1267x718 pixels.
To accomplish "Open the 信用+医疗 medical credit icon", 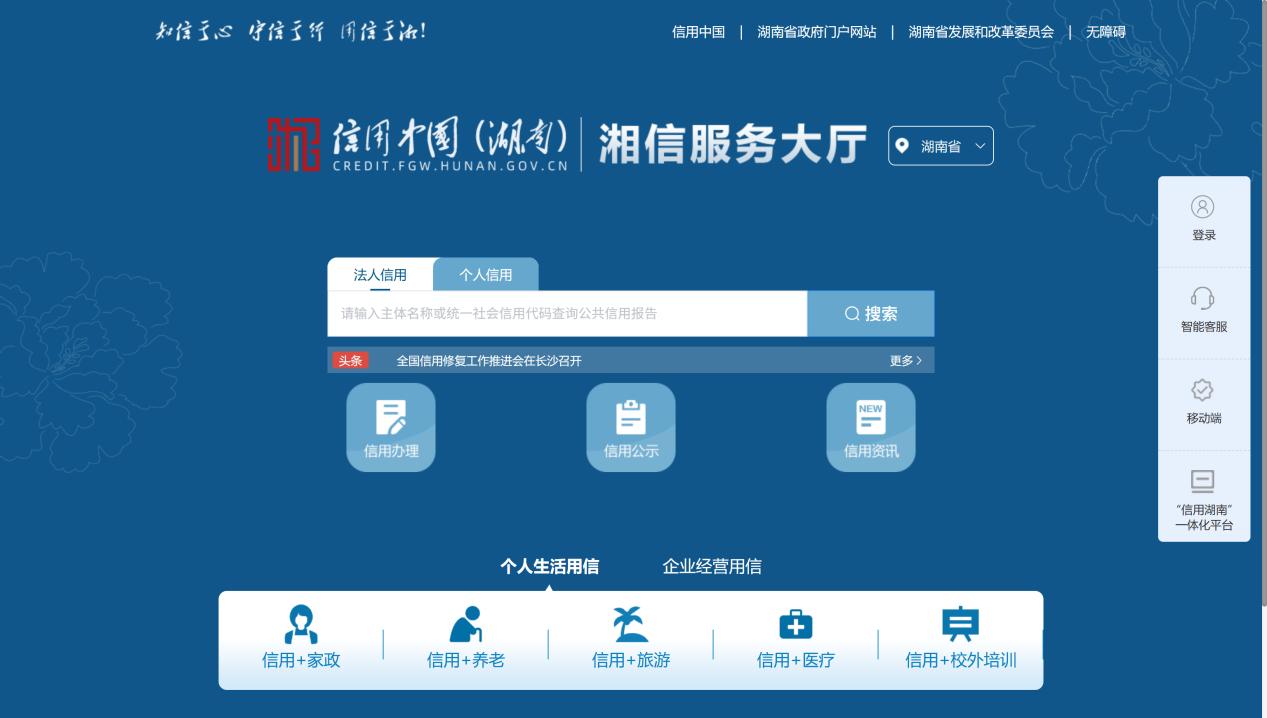I will pos(795,638).
